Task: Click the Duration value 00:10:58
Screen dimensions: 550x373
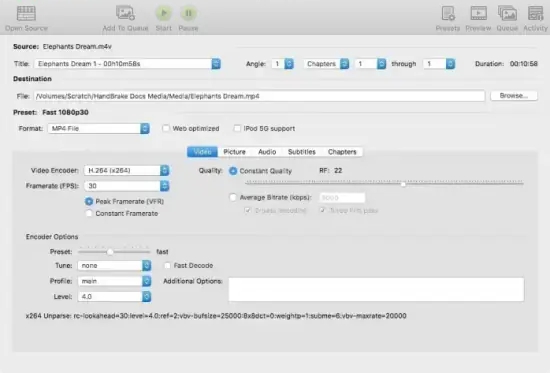Action: 524,64
